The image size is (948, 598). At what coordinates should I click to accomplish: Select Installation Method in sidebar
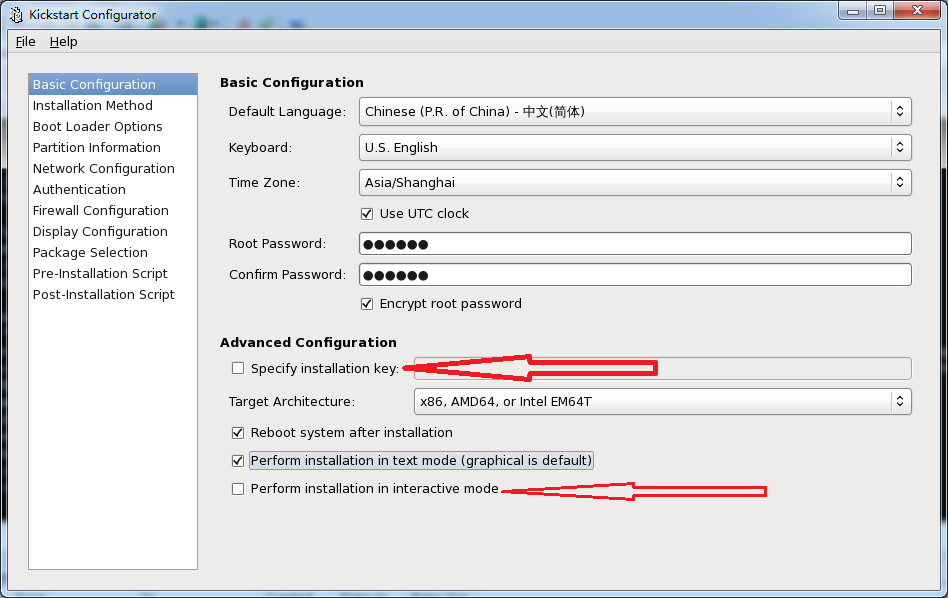click(93, 105)
